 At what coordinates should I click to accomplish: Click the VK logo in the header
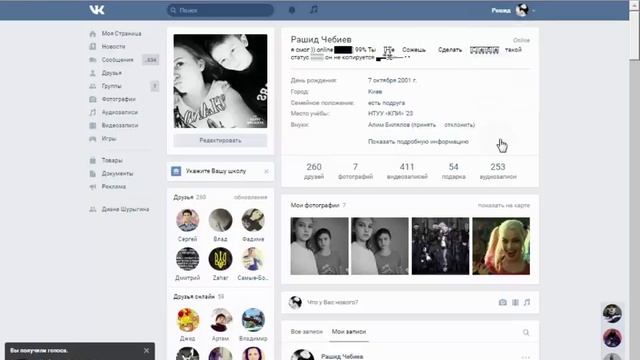tap(97, 10)
